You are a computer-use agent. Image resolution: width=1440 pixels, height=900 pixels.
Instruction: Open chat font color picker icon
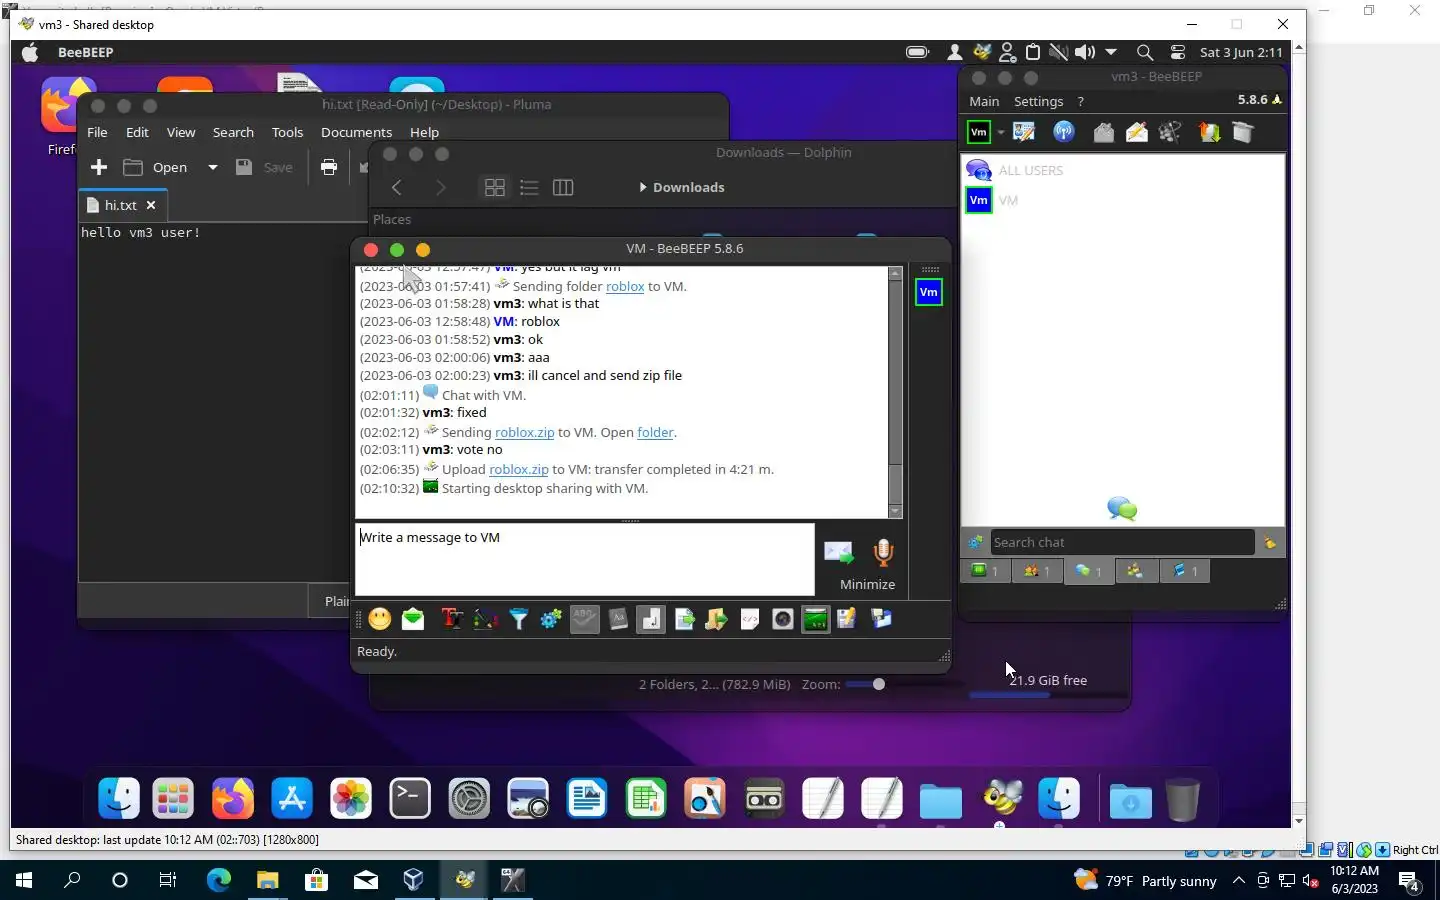coord(485,619)
